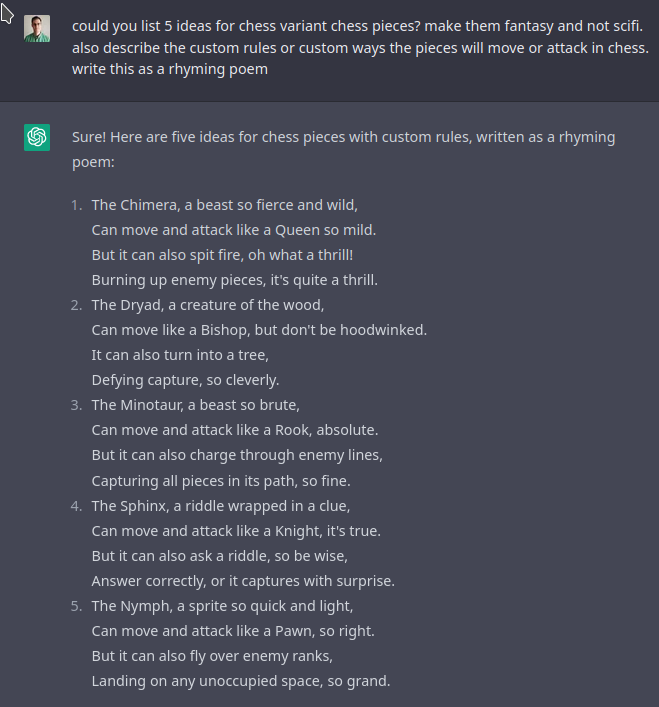This screenshot has width=659, height=707.
Task: Click the 'spit fire, oh what a thrill' line
Action: 222,255
